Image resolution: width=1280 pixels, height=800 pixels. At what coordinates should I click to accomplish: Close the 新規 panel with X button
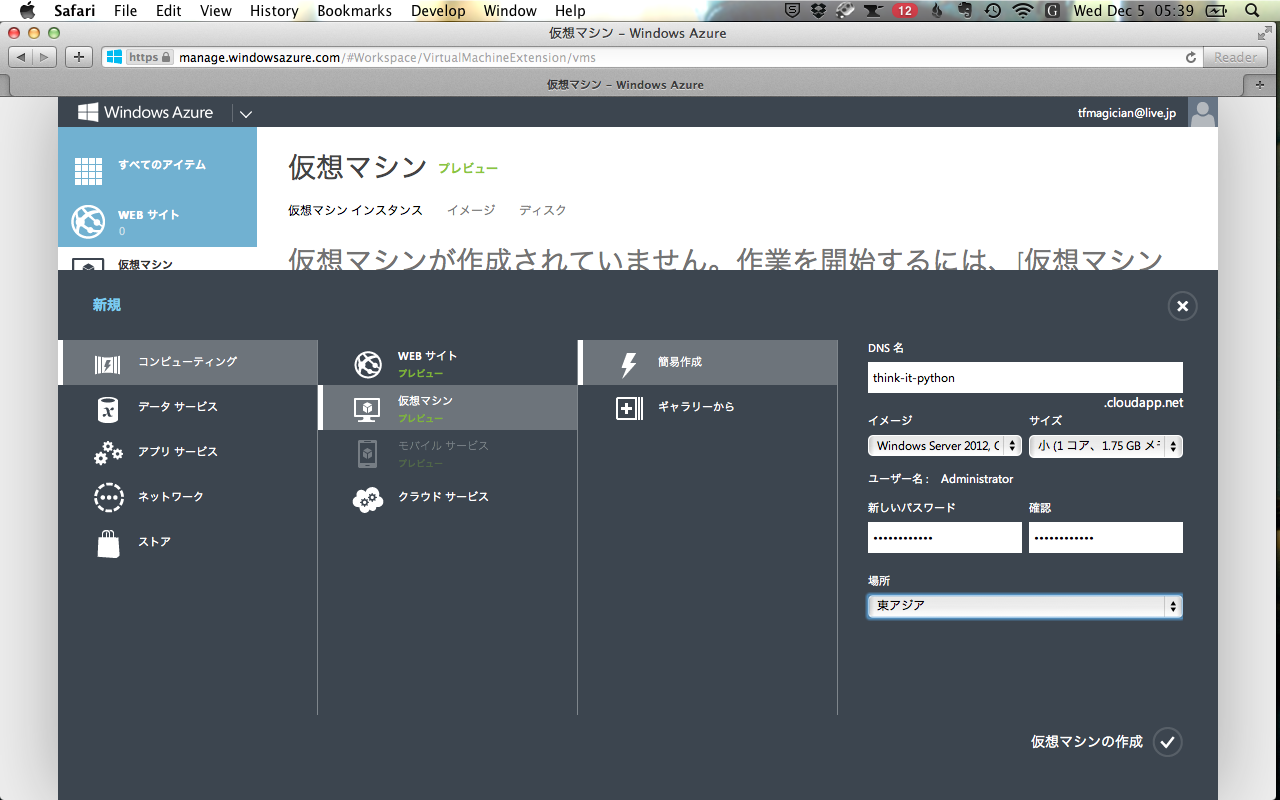(1182, 306)
